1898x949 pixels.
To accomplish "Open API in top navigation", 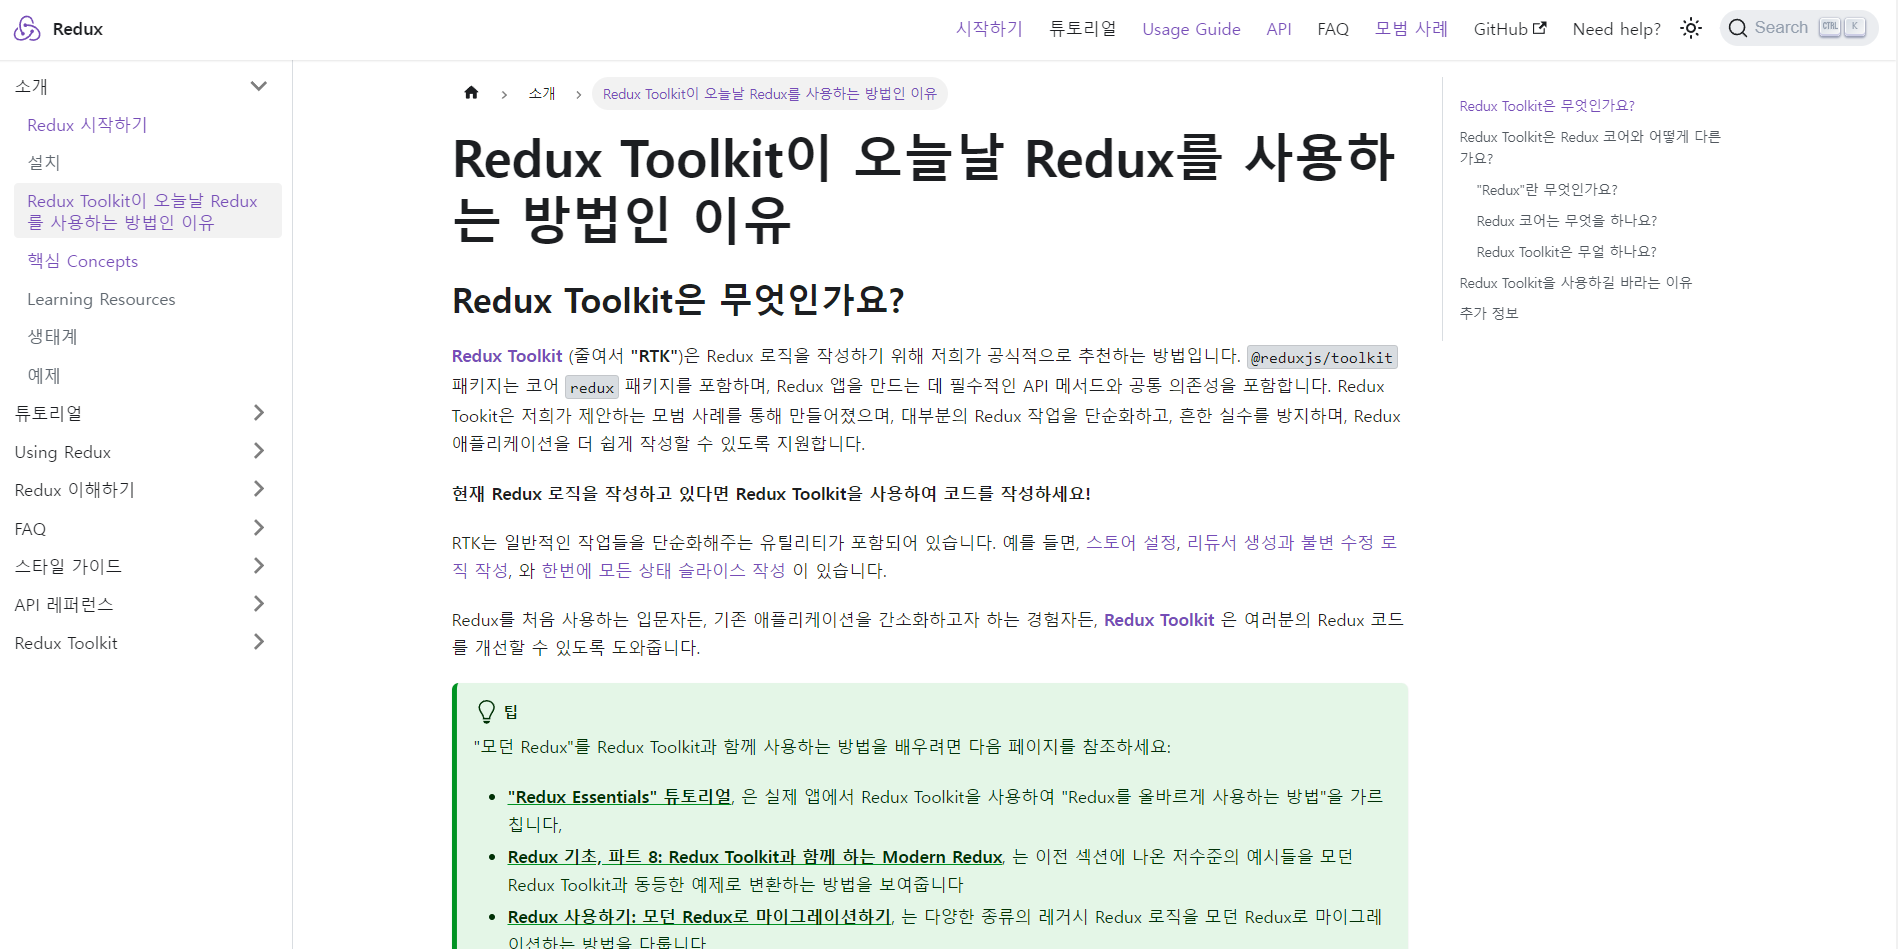I will pos(1279,29).
